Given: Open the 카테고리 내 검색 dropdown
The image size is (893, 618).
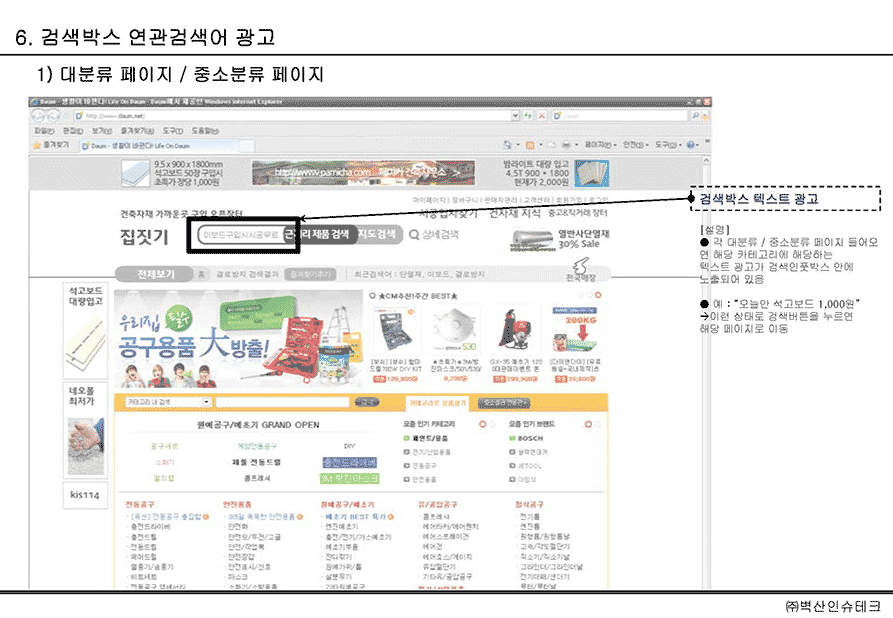Looking at the screenshot, I should click(x=206, y=402).
